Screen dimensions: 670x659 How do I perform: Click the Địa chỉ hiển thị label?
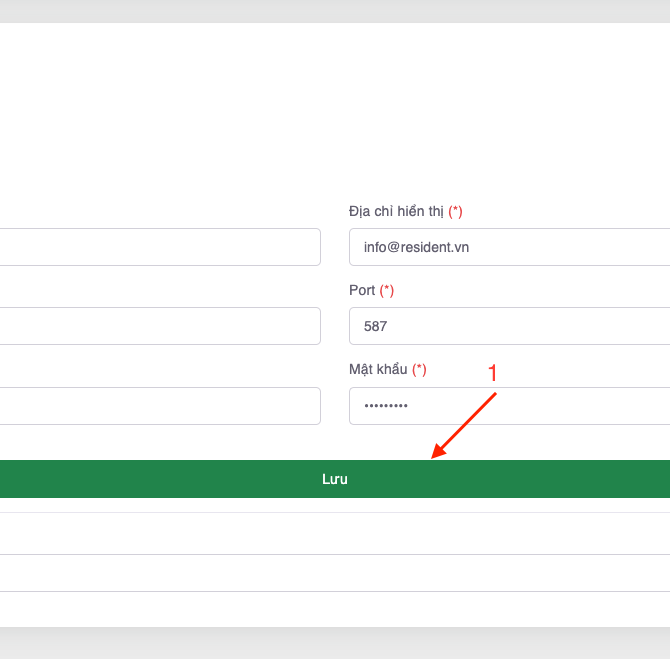pyautogui.click(x=396, y=211)
